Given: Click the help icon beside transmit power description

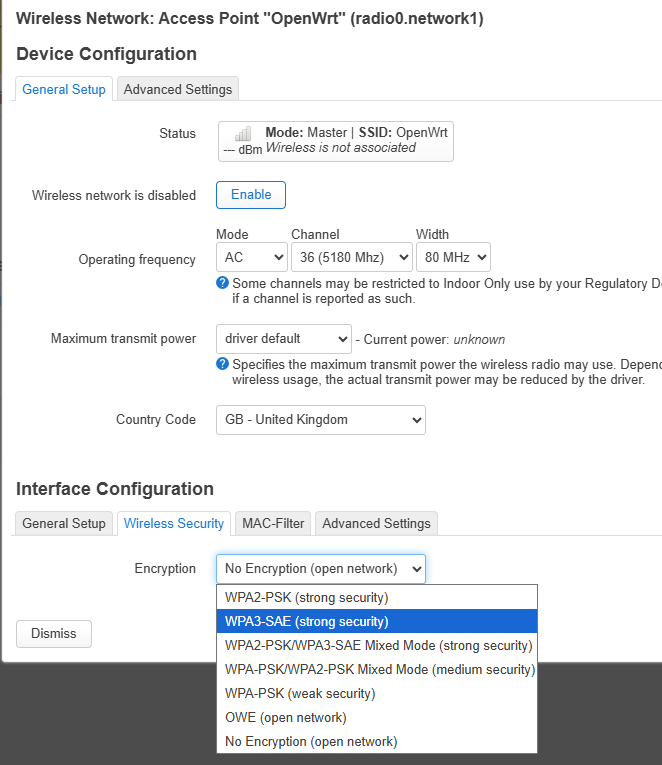Looking at the screenshot, I should tap(222, 364).
